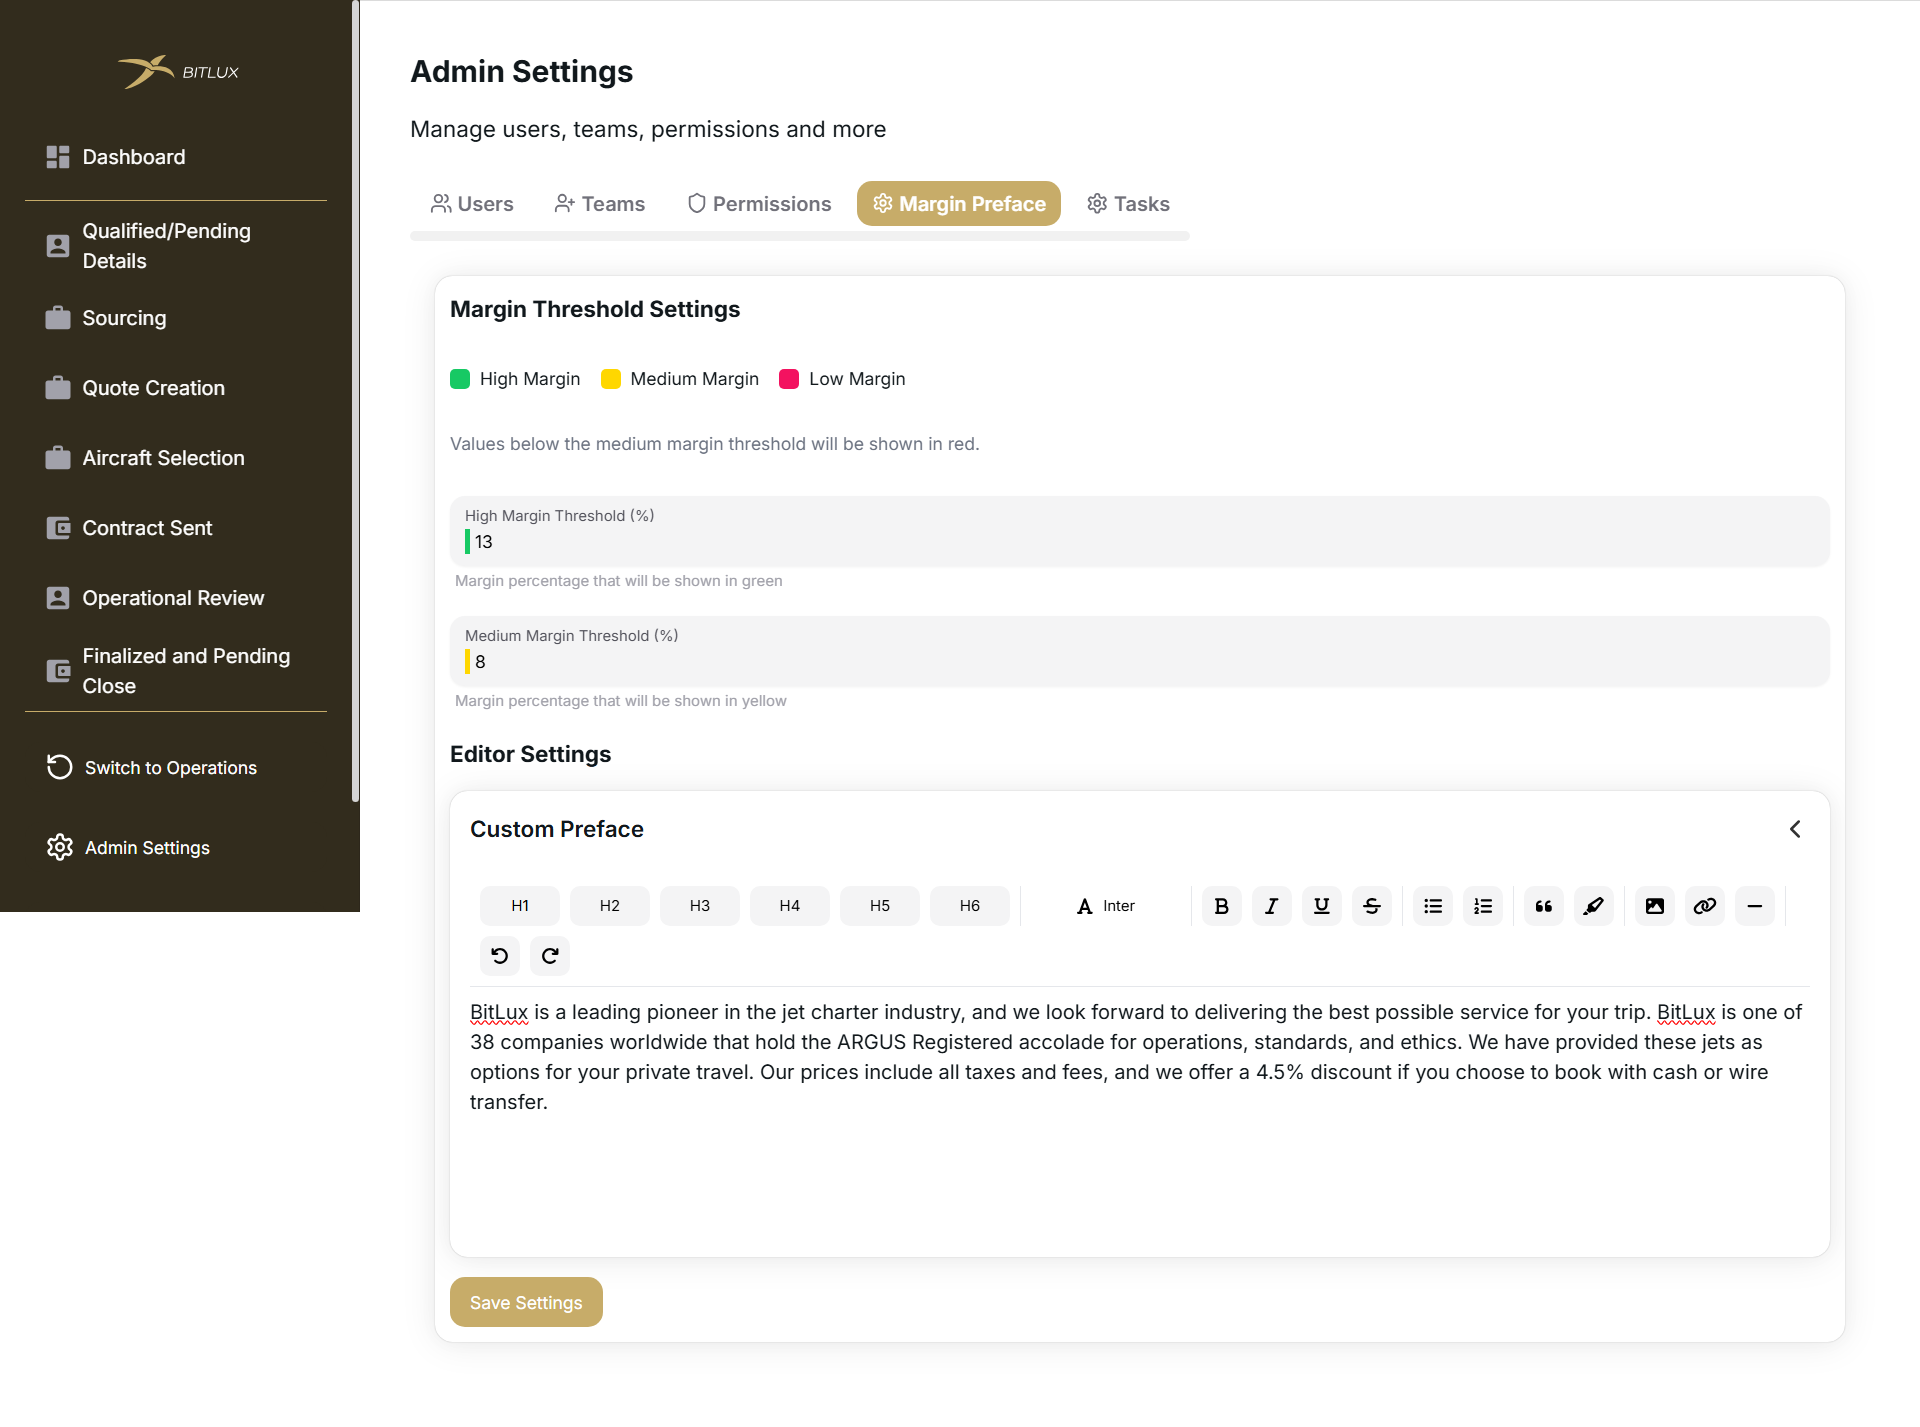Click the green High Margin color swatch

pyautogui.click(x=460, y=379)
